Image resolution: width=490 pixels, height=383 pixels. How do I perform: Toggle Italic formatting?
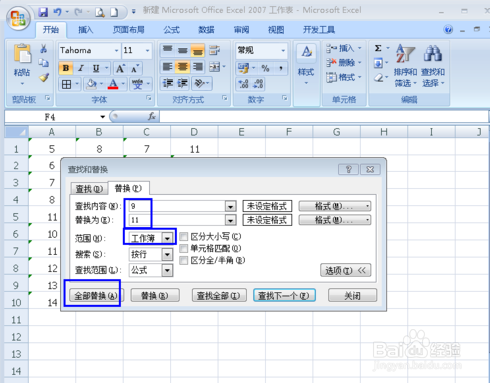(80, 68)
